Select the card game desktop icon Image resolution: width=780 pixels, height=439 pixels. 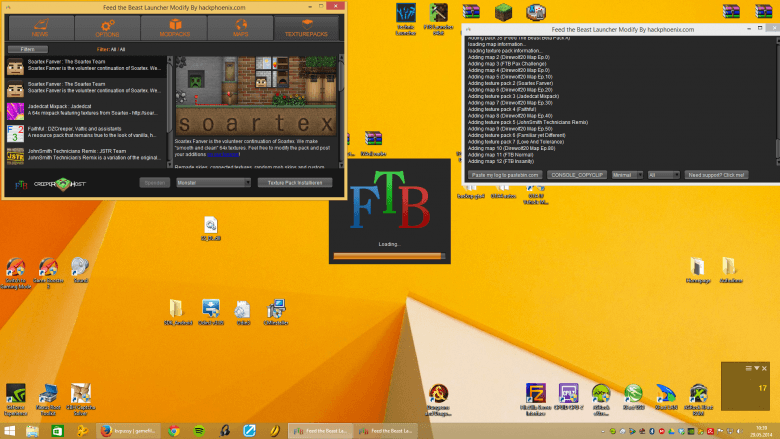tap(536, 12)
